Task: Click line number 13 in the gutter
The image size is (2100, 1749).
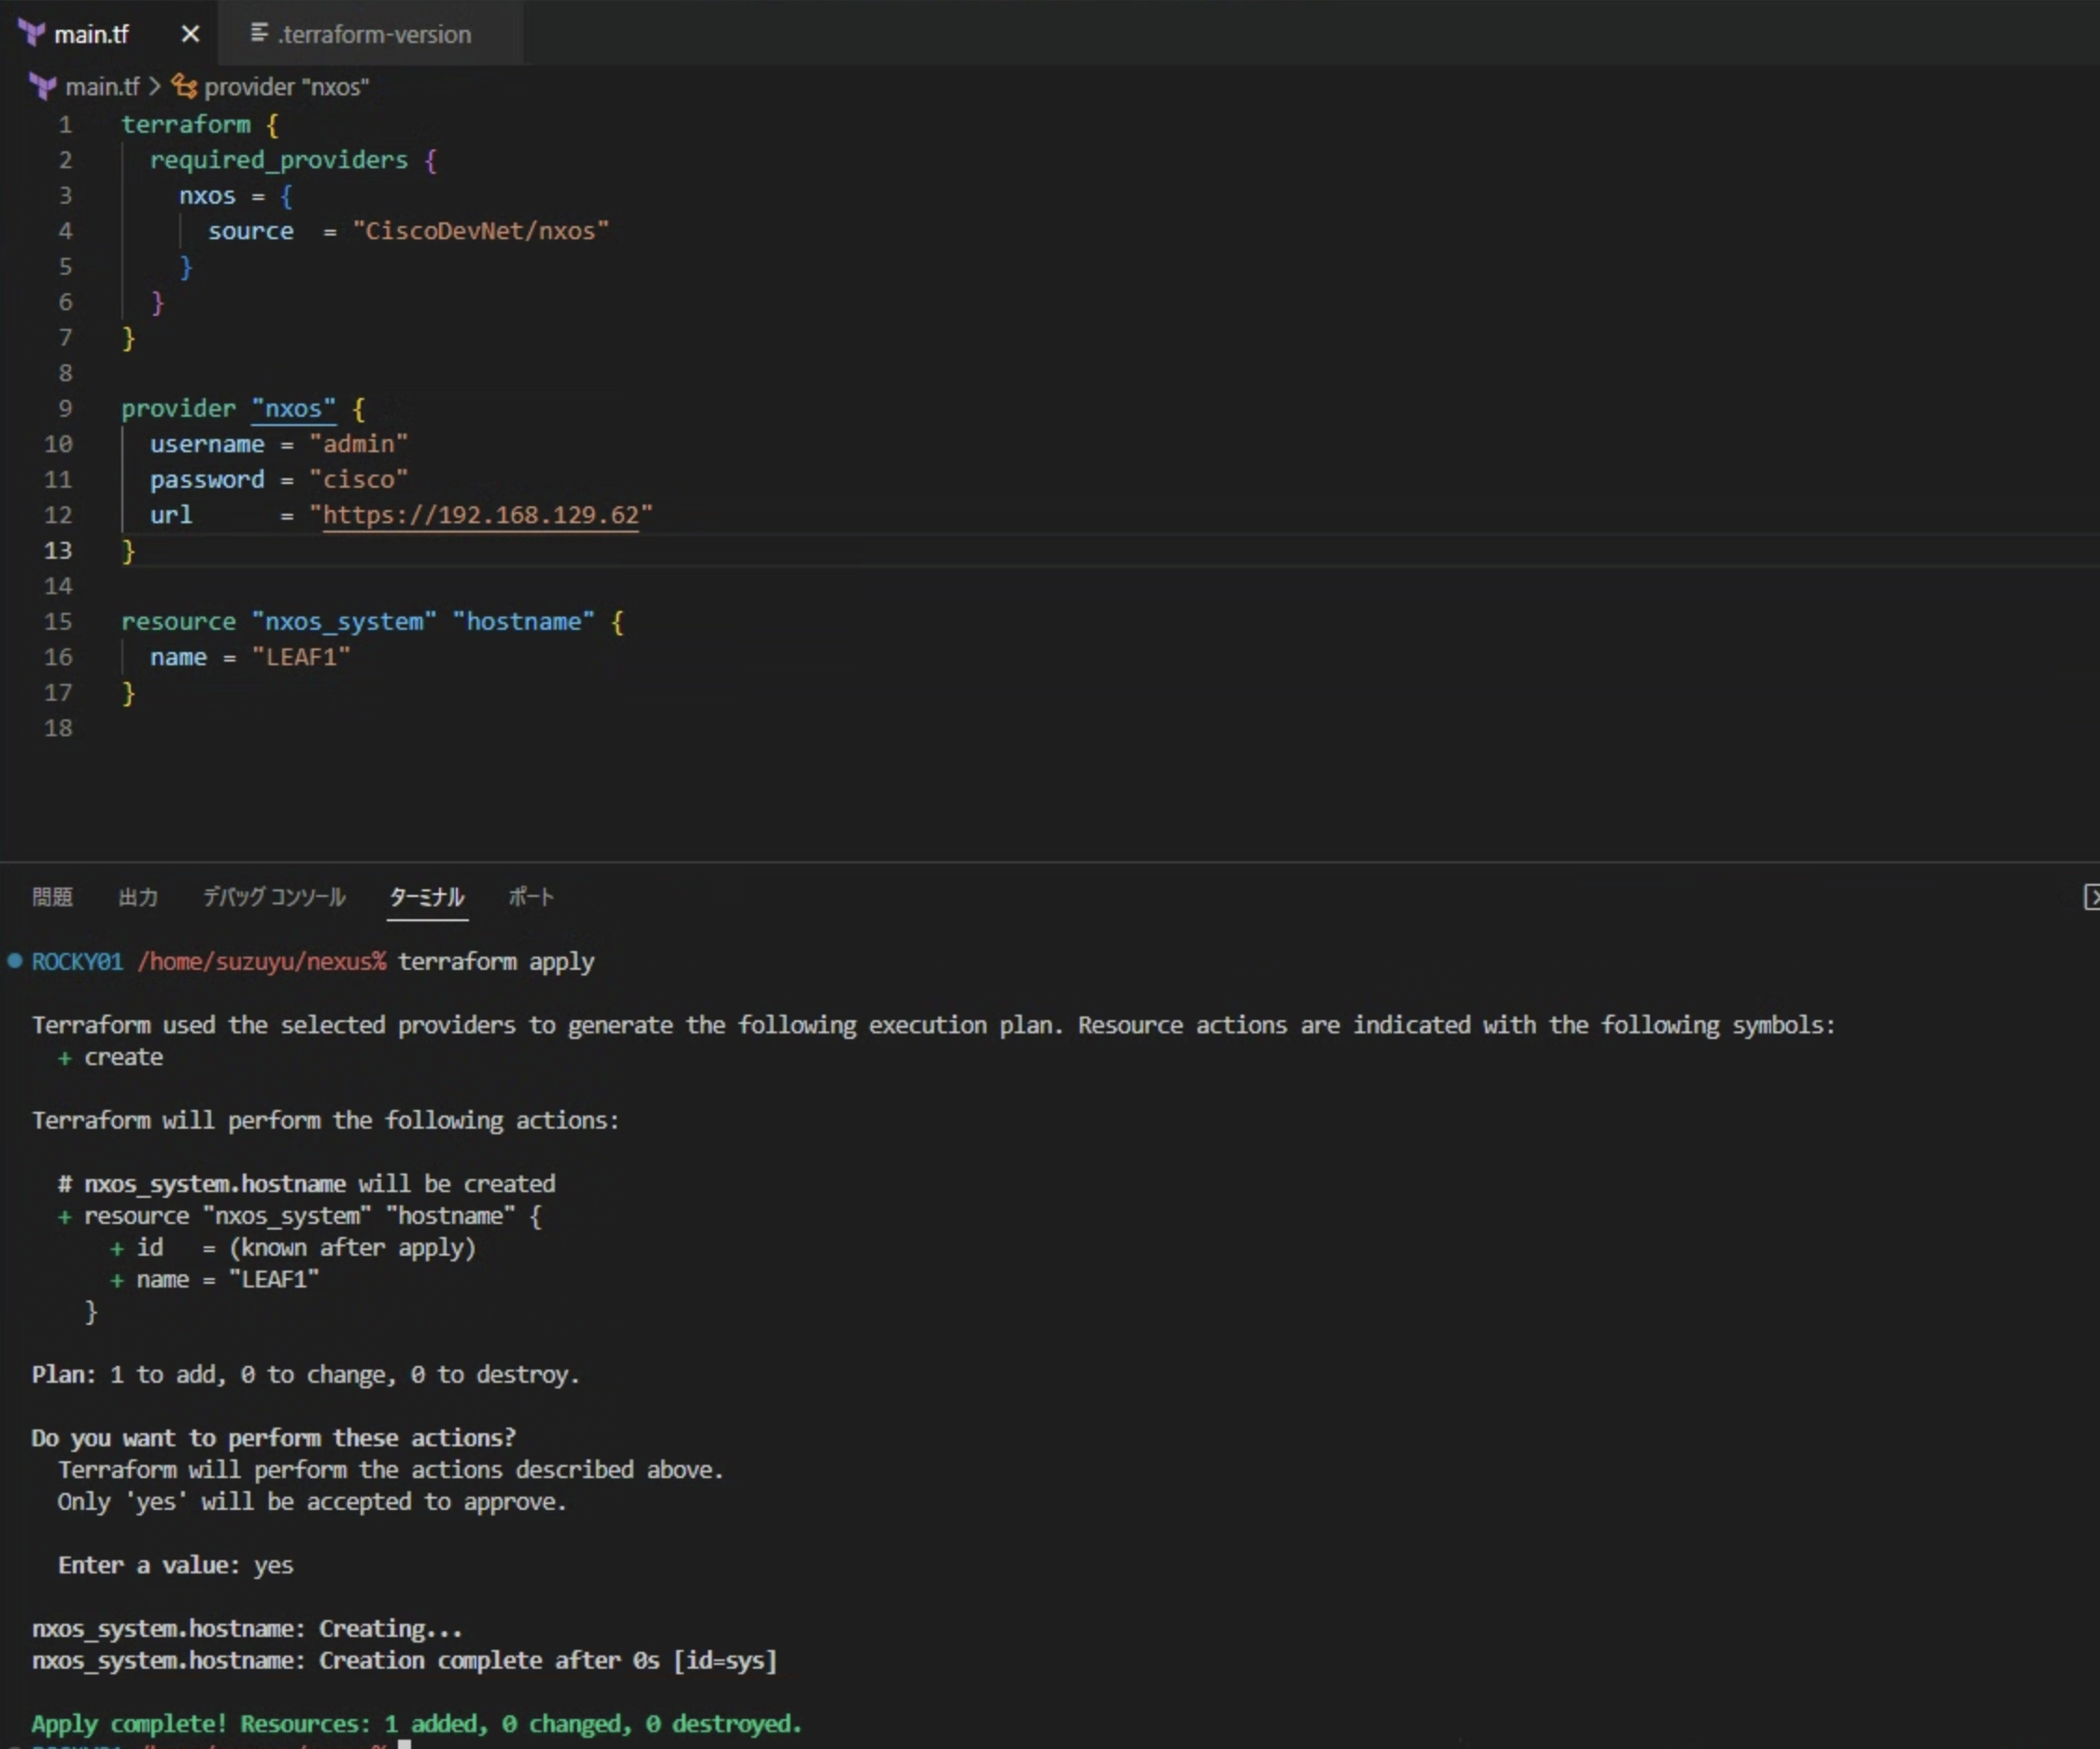Action: coord(58,551)
